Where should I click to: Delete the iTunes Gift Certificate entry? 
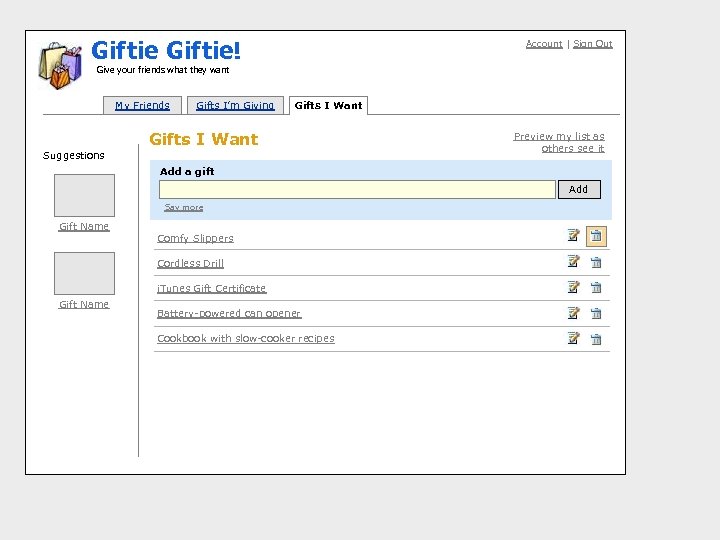pos(596,287)
